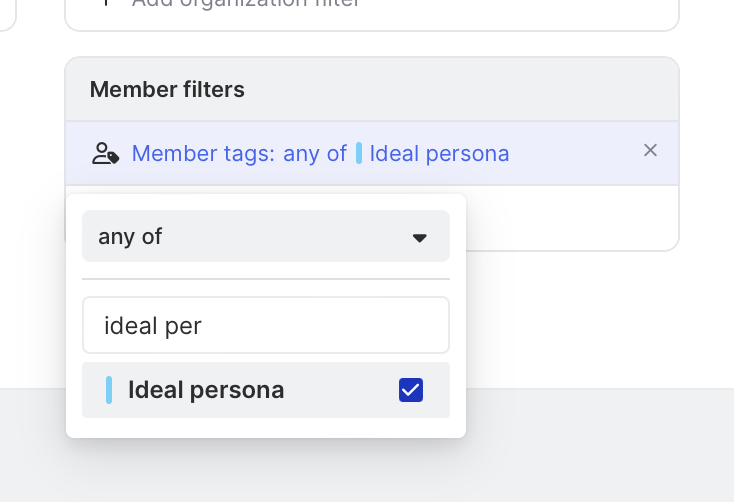Select the Ideal persona option in results

click(250, 390)
